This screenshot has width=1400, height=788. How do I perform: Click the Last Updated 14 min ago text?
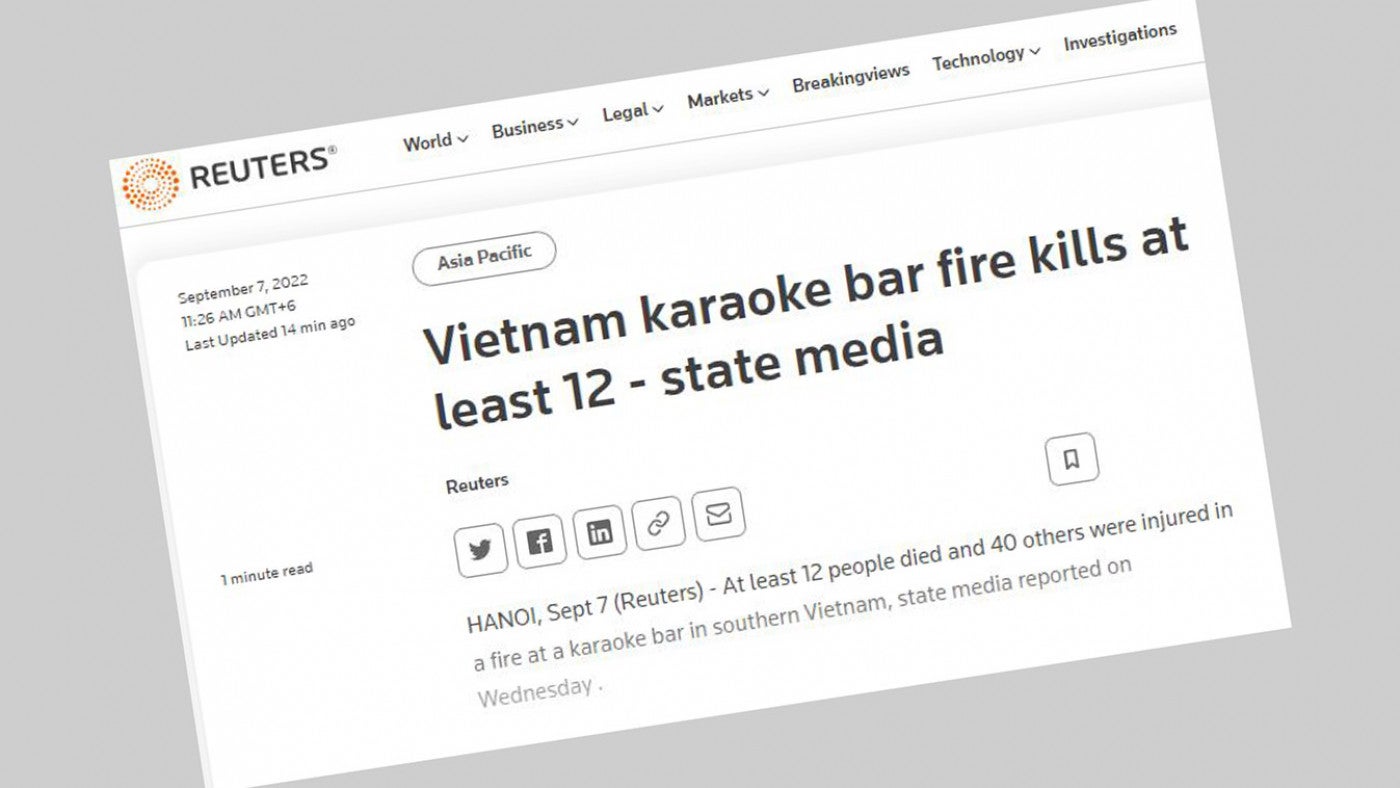270,333
